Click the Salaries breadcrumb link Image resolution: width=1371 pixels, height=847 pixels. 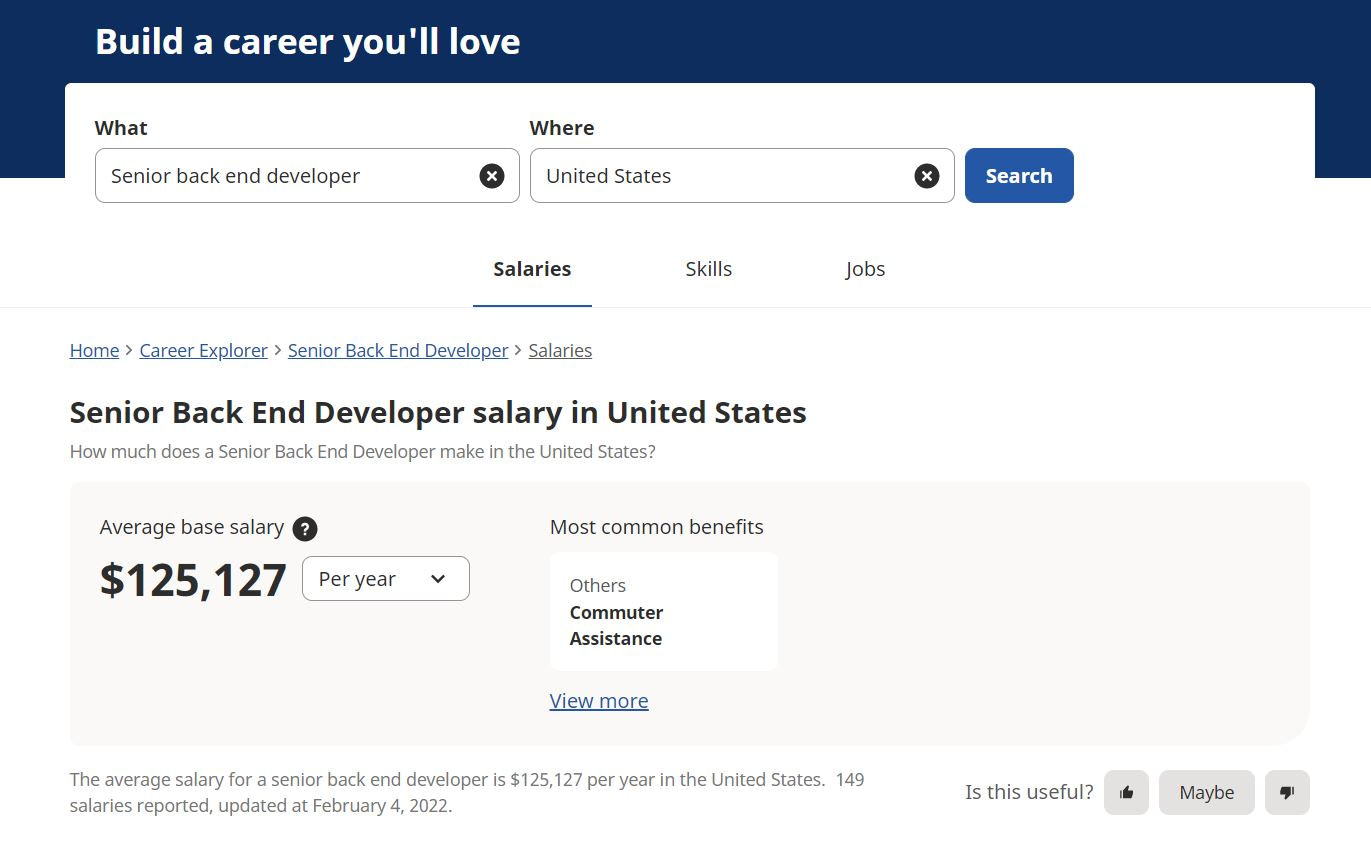(x=560, y=350)
